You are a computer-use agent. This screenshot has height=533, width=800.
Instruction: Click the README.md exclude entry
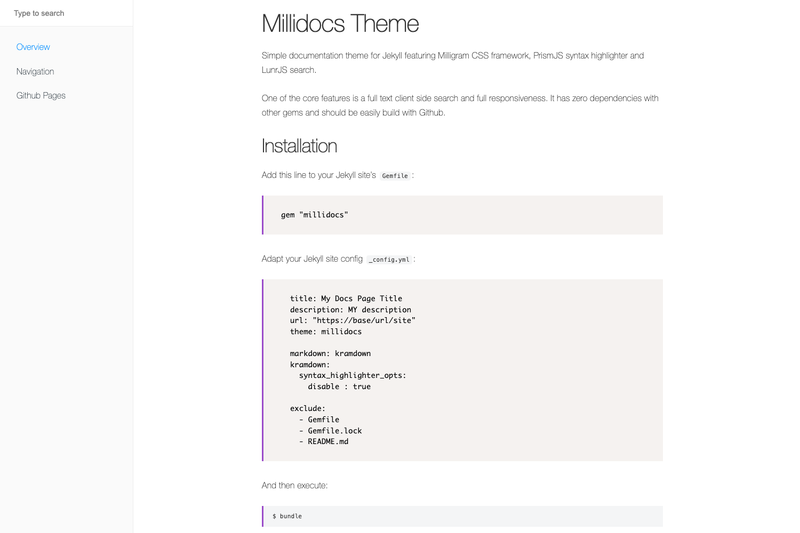[x=324, y=442]
